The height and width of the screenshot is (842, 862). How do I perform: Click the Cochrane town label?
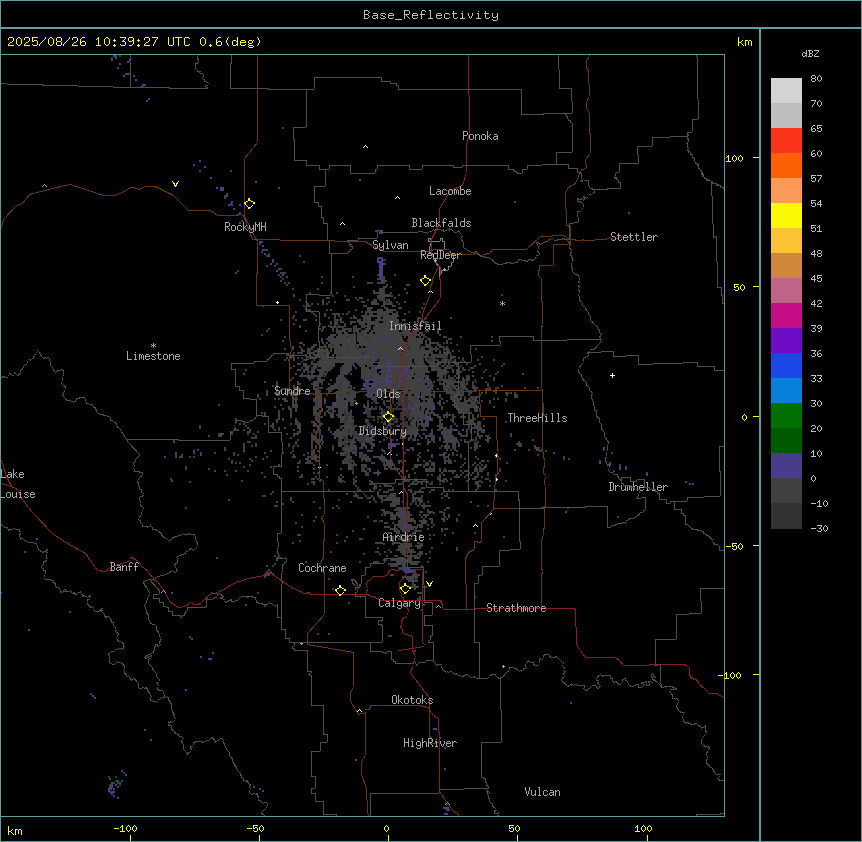point(322,568)
